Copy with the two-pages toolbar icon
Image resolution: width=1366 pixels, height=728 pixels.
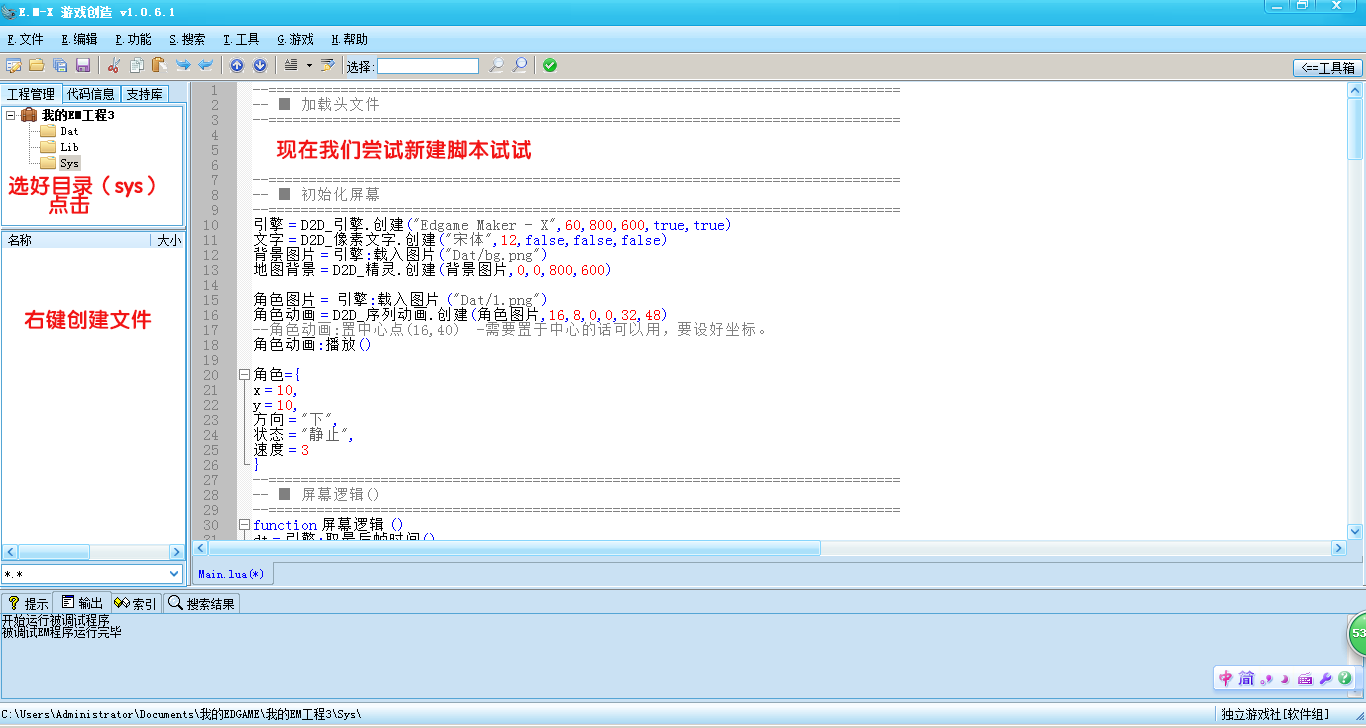pos(136,66)
